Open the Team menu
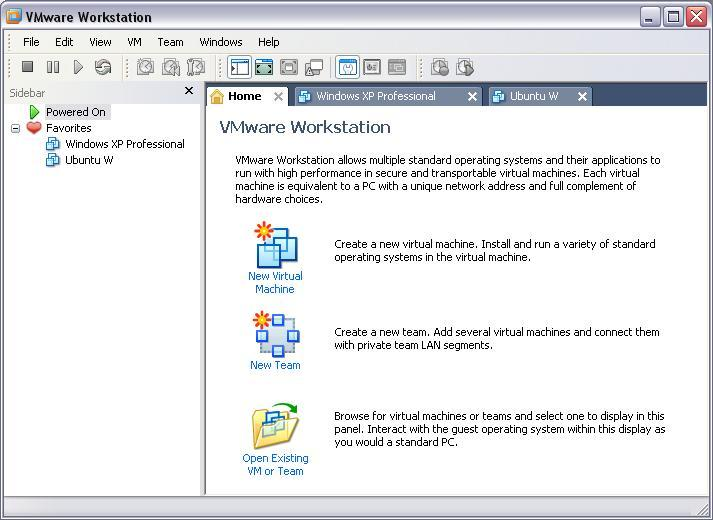This screenshot has width=713, height=520. 171,42
